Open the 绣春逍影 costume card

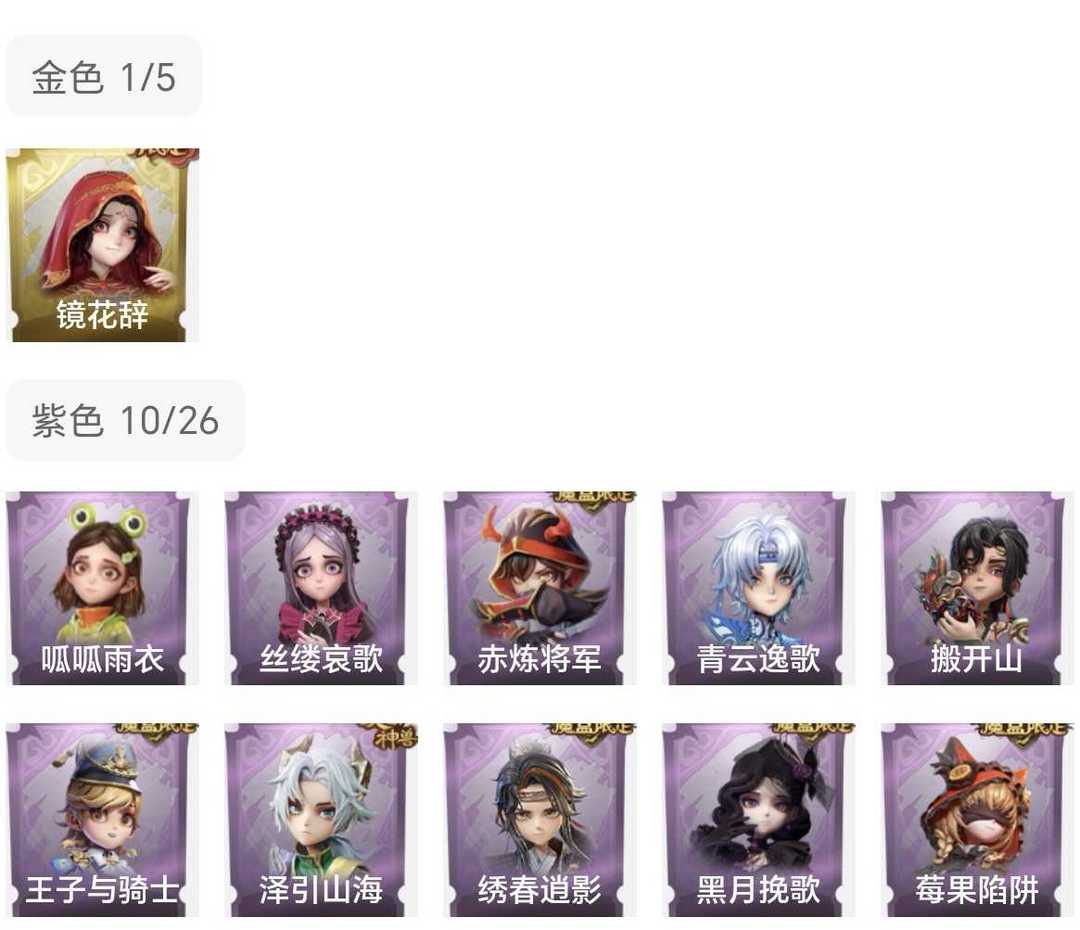click(x=539, y=820)
